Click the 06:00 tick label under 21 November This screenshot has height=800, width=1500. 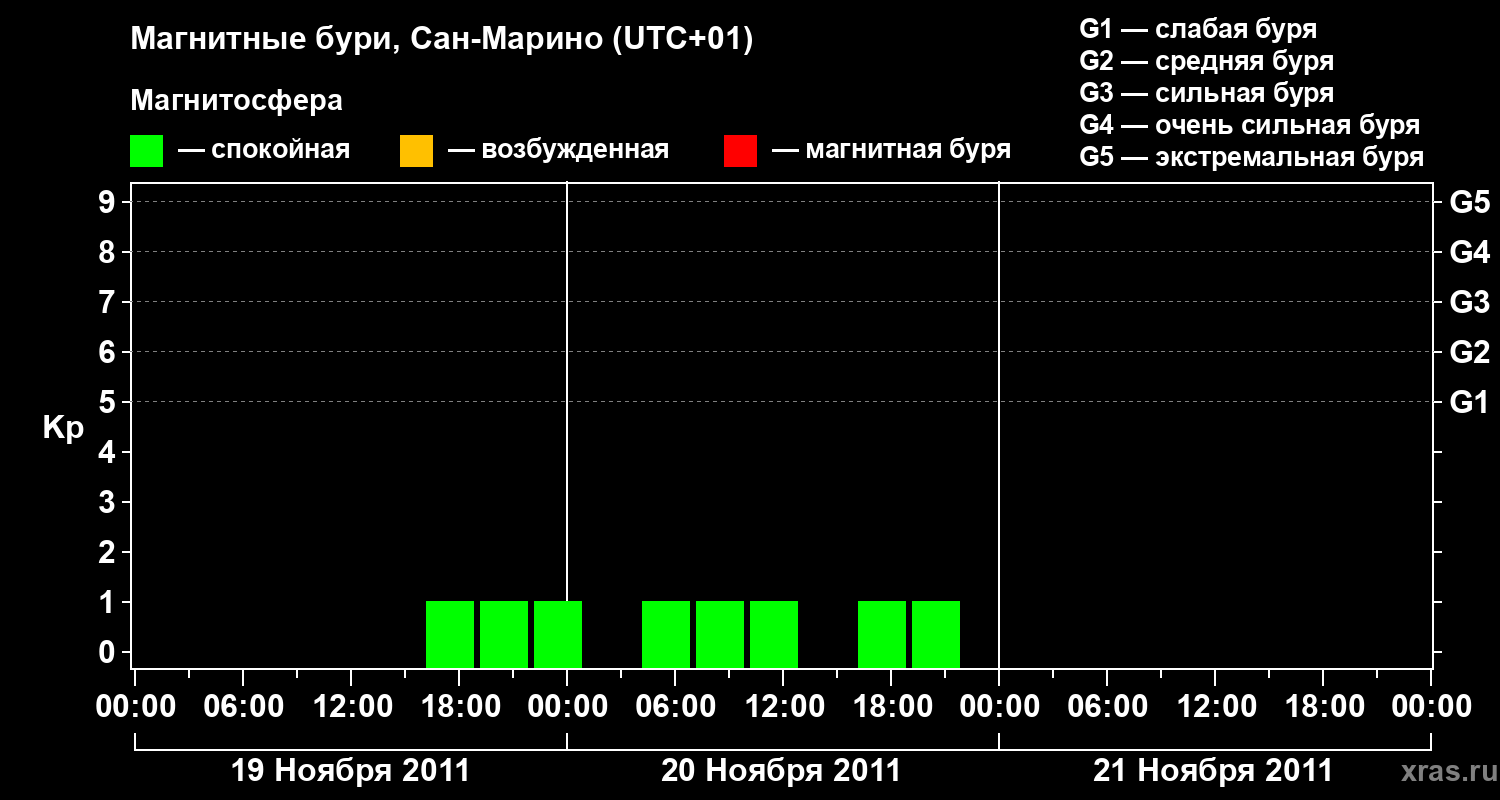click(1107, 707)
